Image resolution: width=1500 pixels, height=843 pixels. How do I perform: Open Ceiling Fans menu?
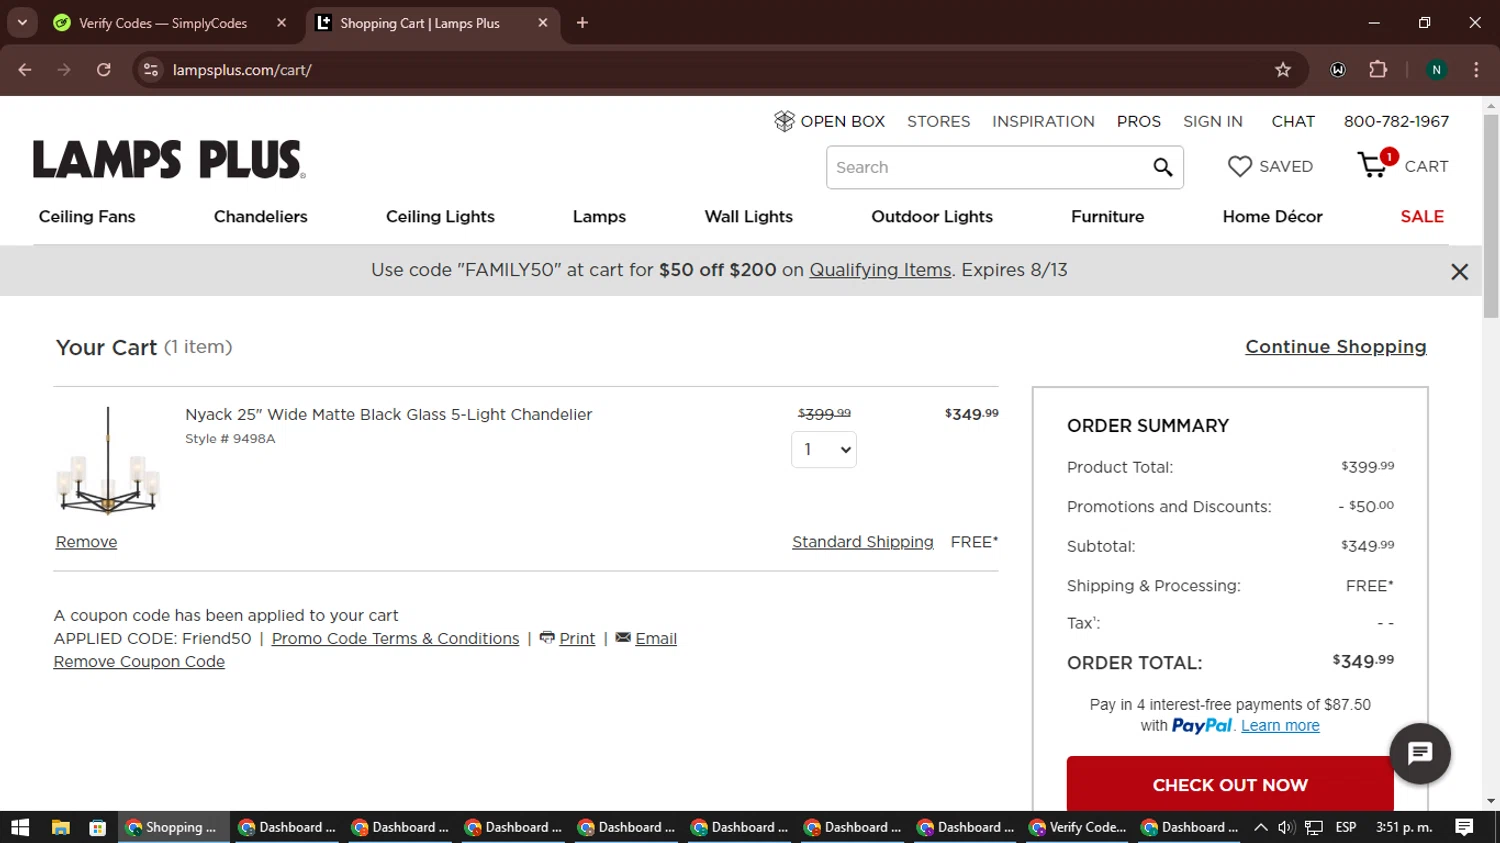click(x=87, y=216)
